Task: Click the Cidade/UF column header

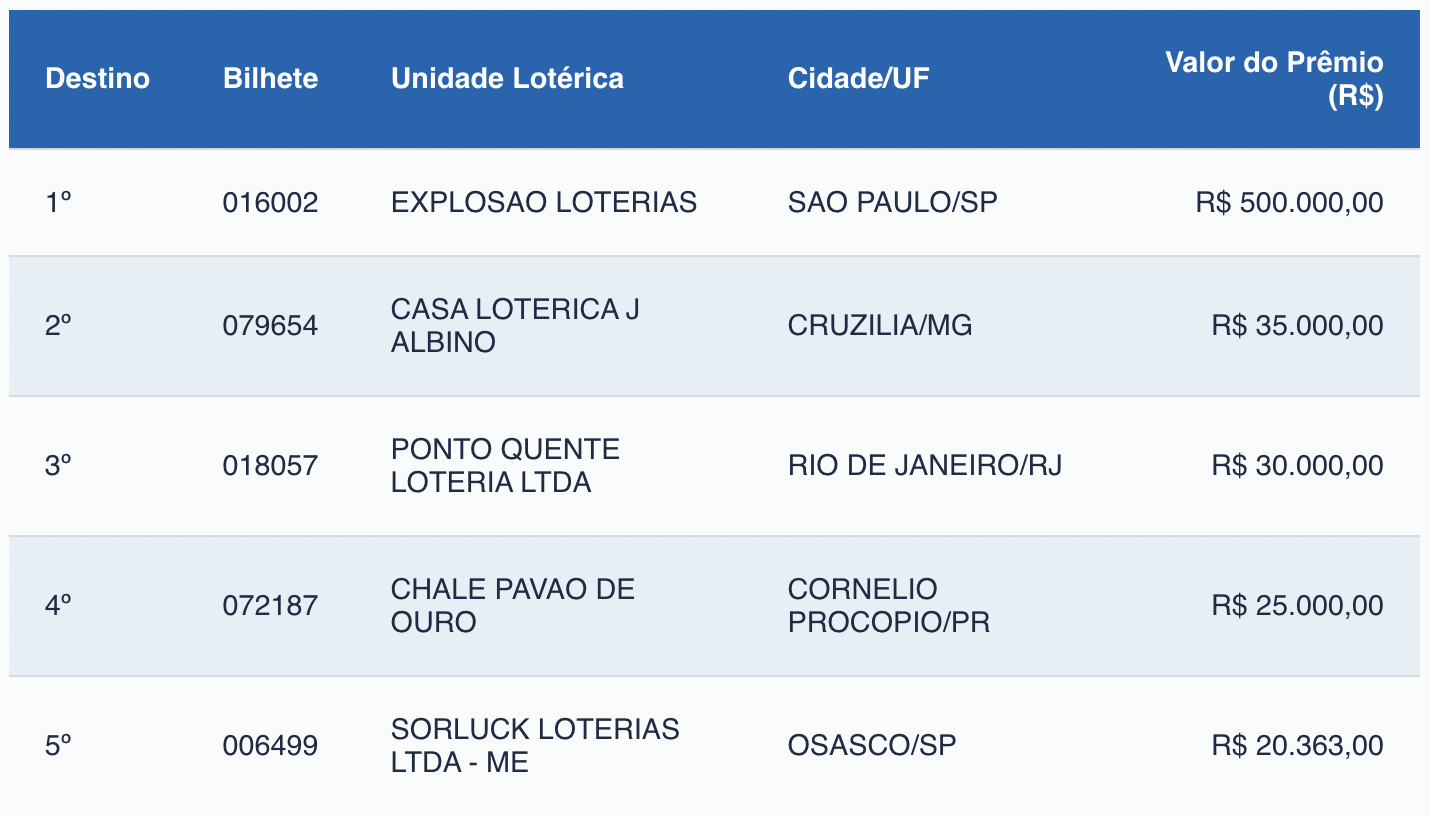Action: 858,78
